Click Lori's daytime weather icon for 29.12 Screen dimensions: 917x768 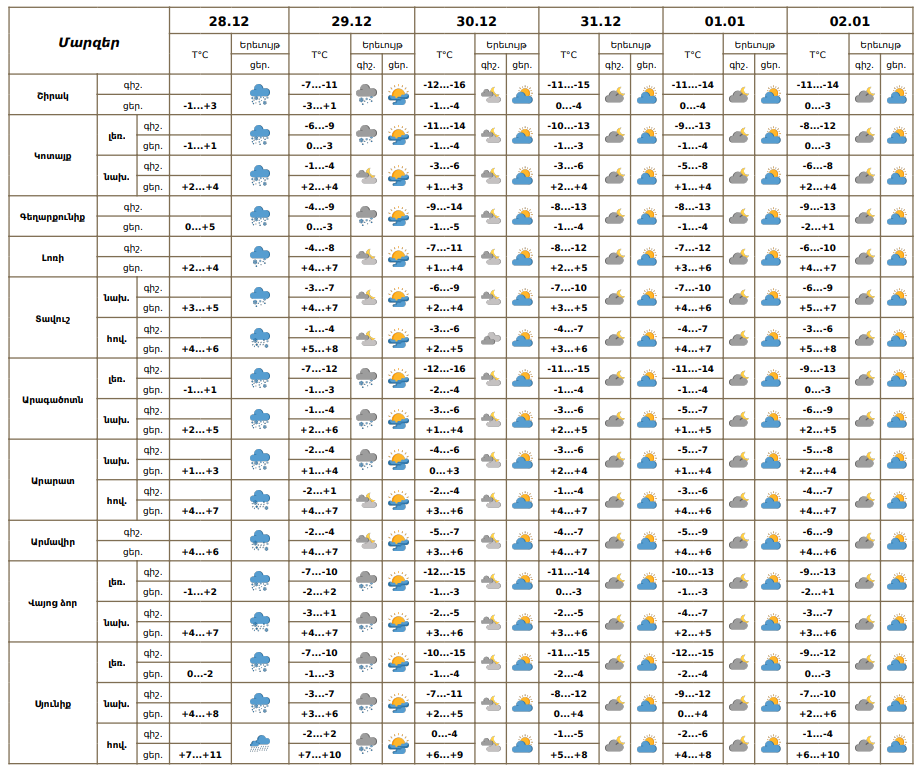click(x=397, y=257)
